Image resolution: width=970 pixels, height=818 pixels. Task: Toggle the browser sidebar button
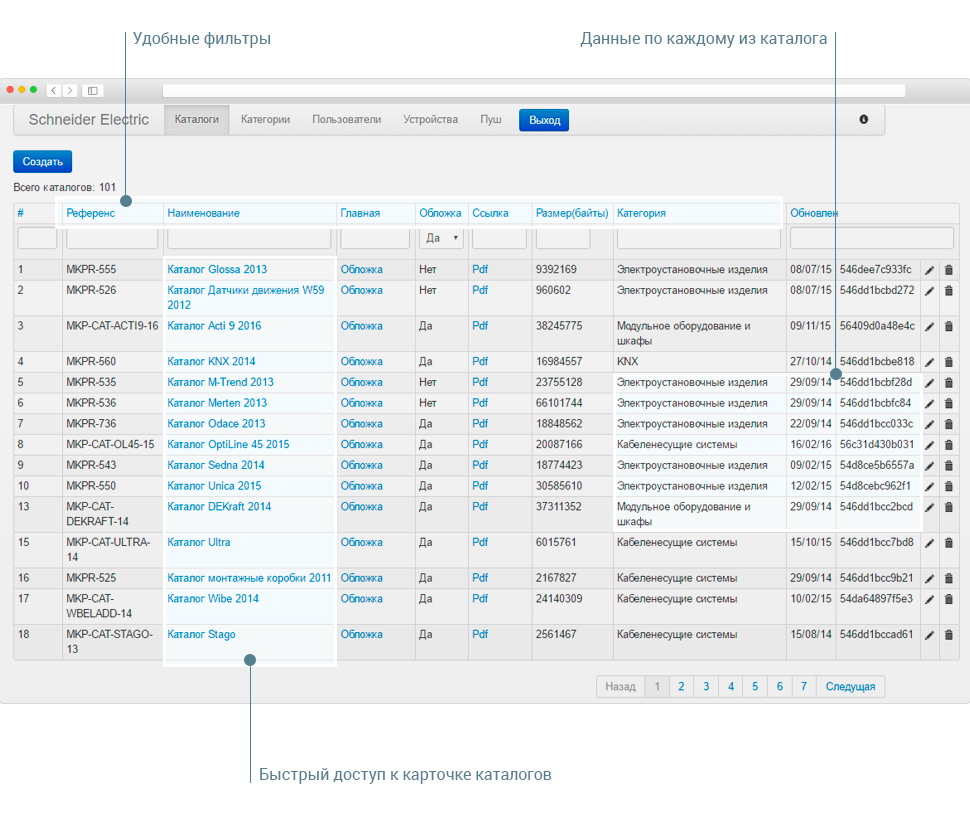click(93, 90)
